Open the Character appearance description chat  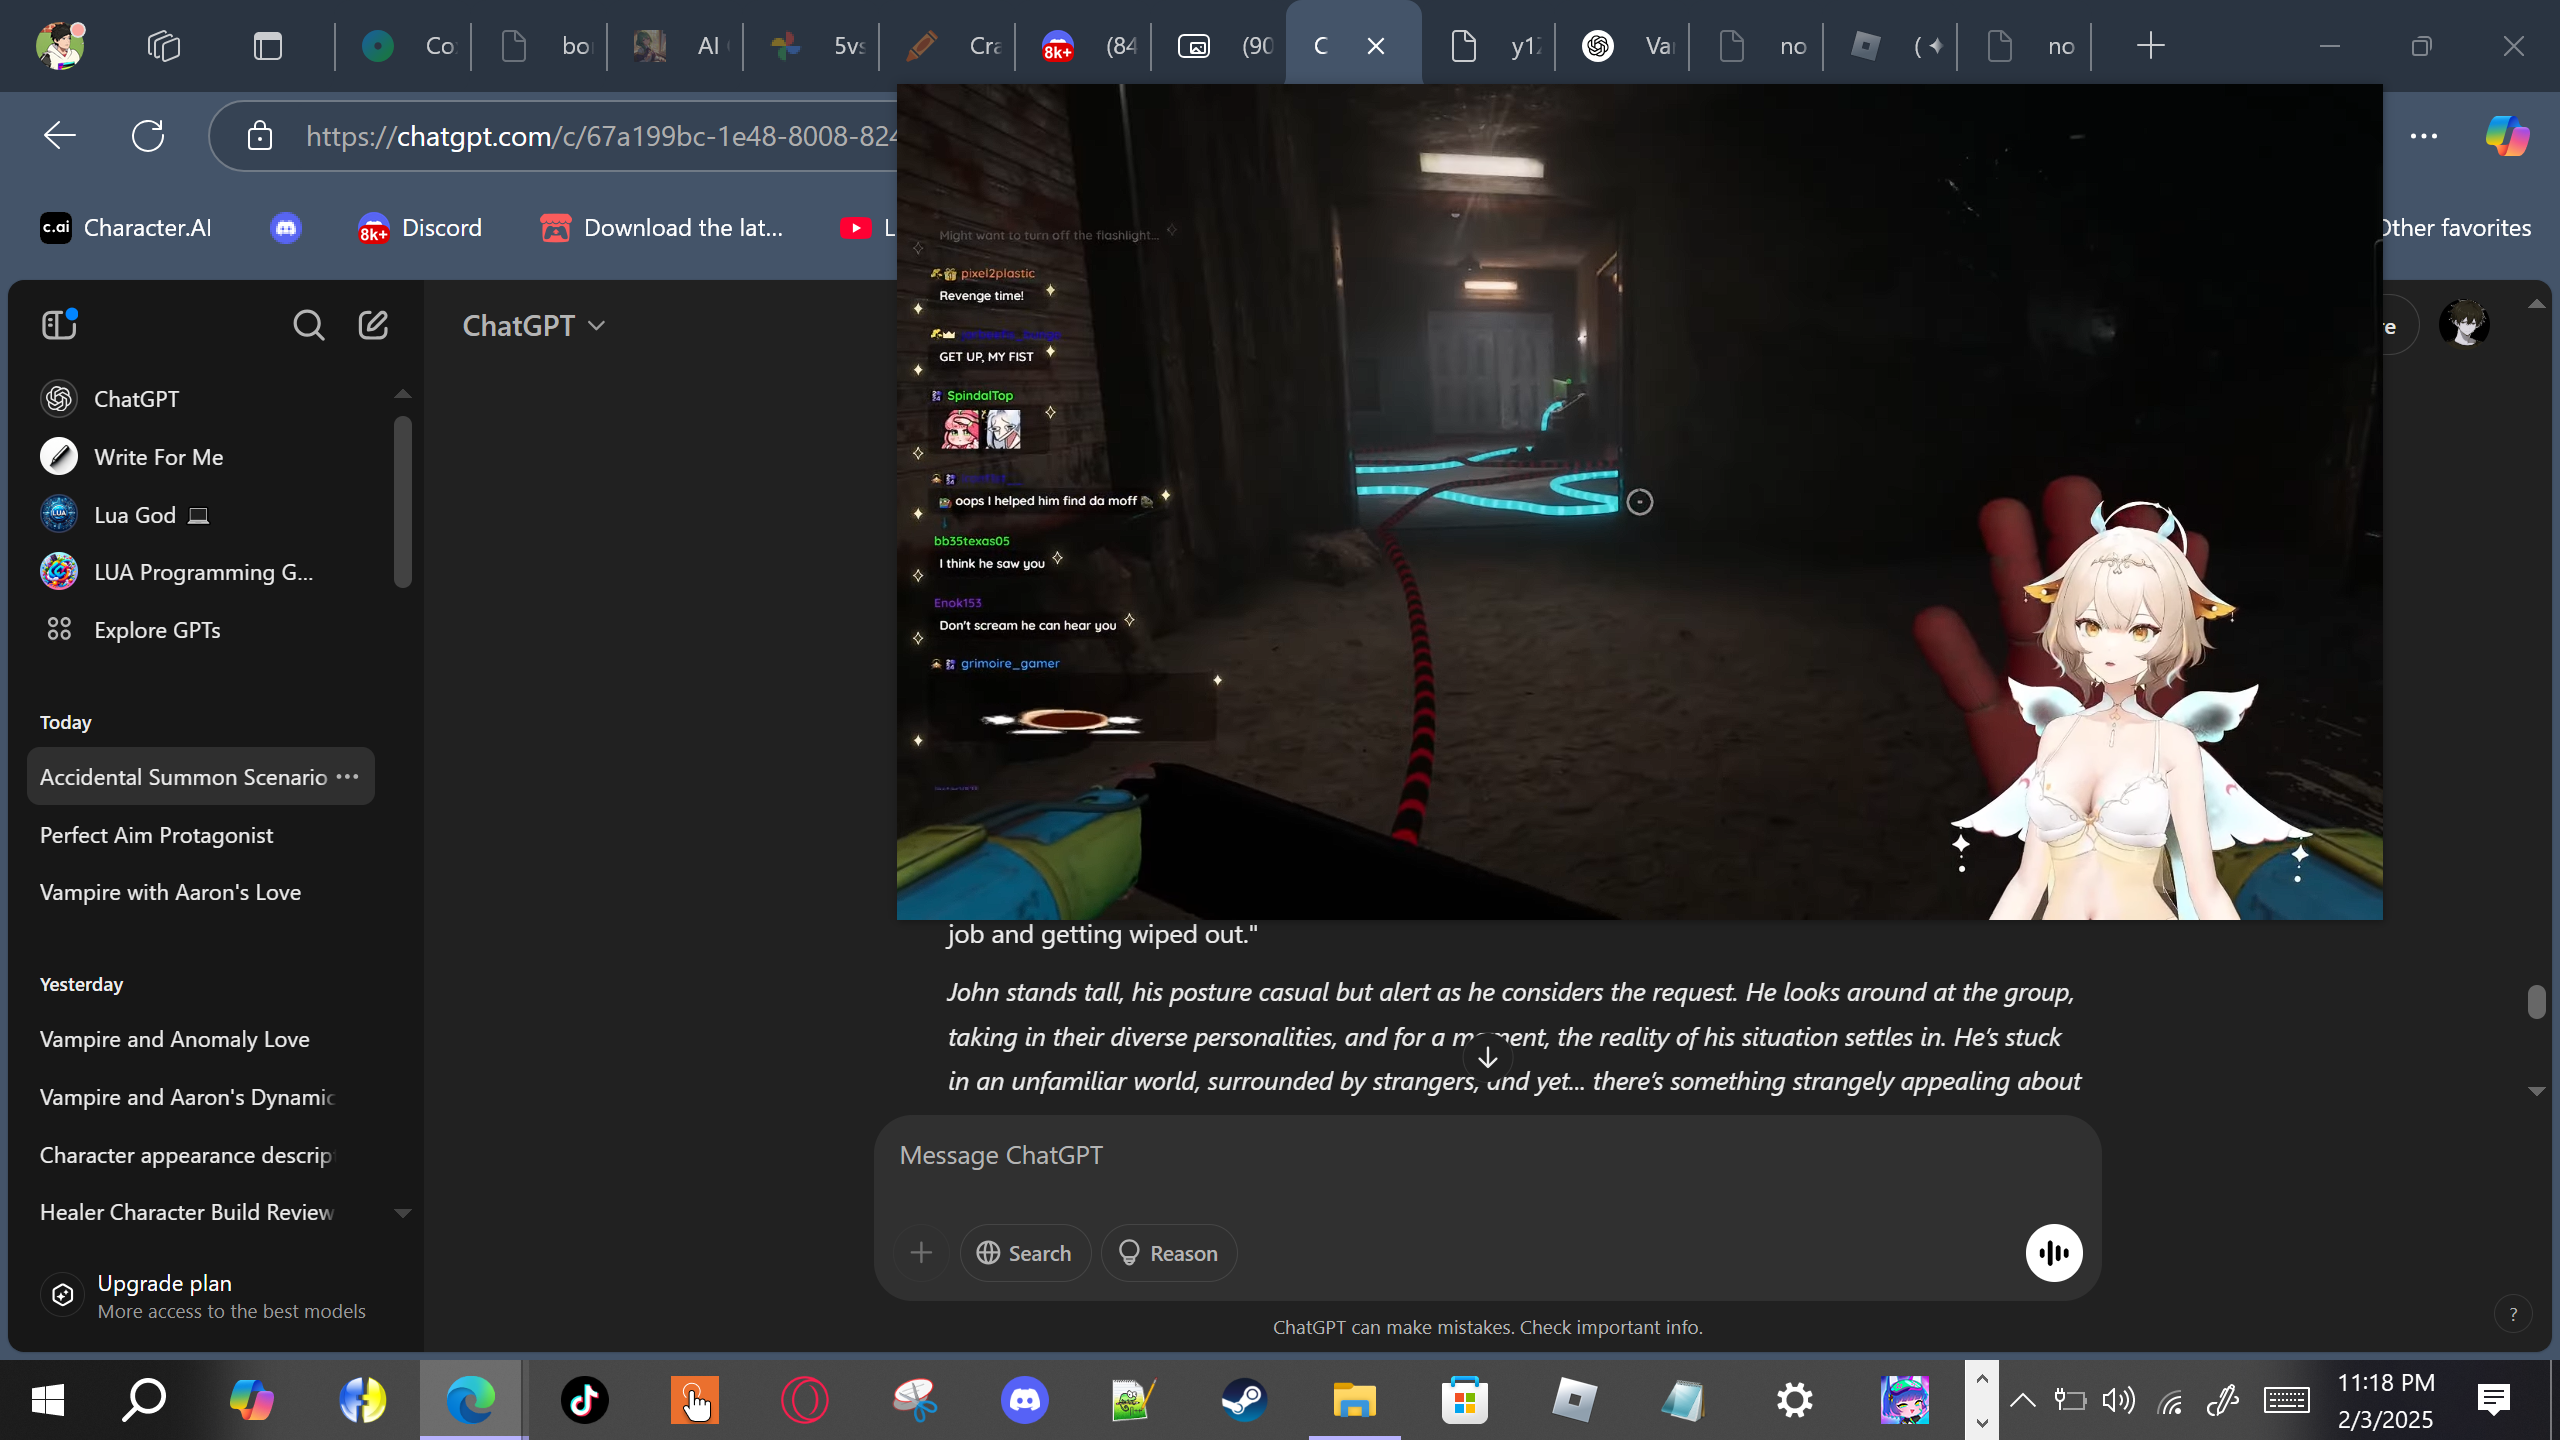click(x=200, y=1155)
